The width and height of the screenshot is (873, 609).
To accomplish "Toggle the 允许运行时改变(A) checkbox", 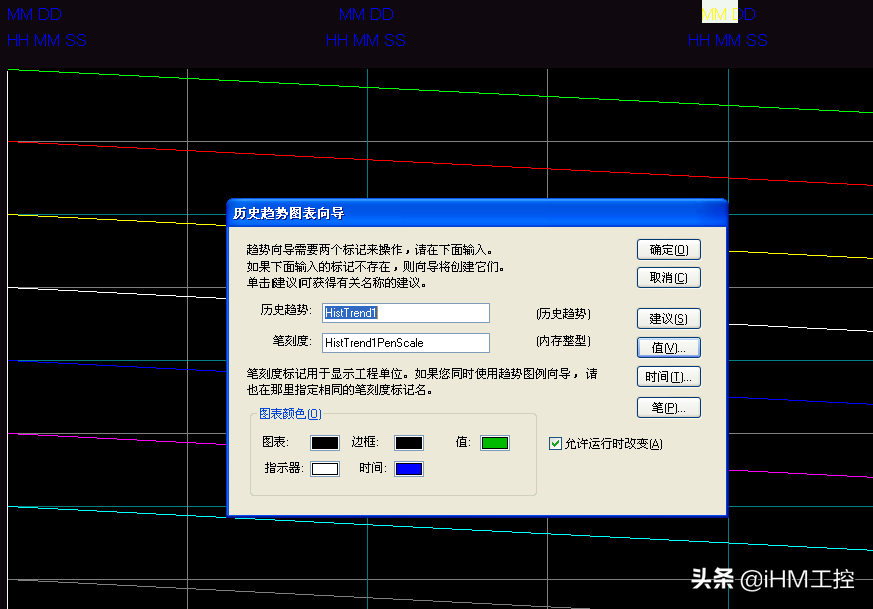I will click(556, 443).
